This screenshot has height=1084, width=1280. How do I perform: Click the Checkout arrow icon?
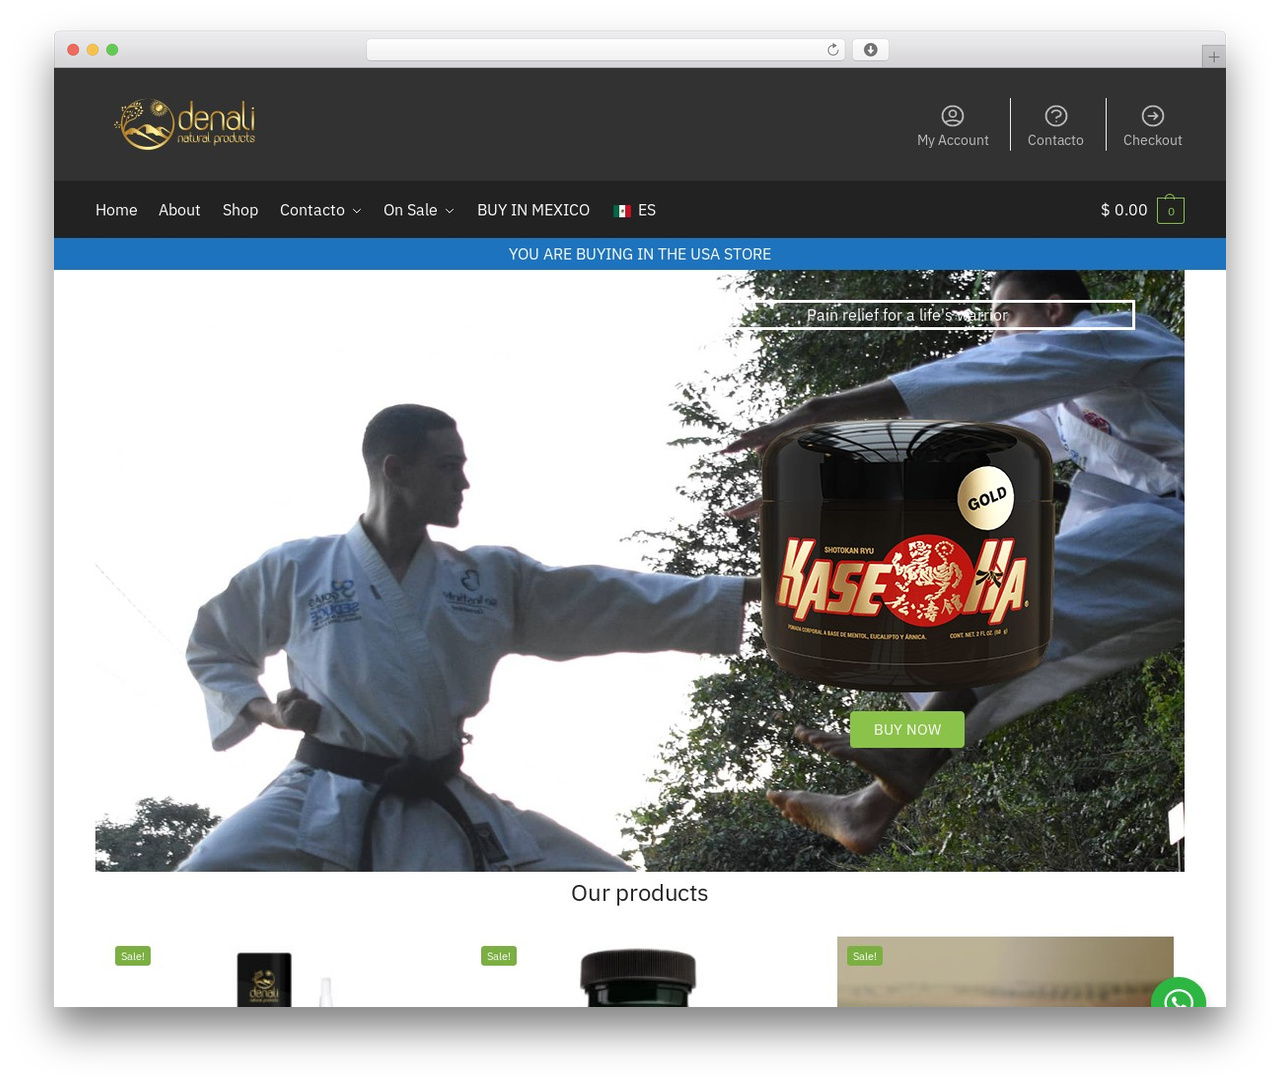tap(1153, 116)
